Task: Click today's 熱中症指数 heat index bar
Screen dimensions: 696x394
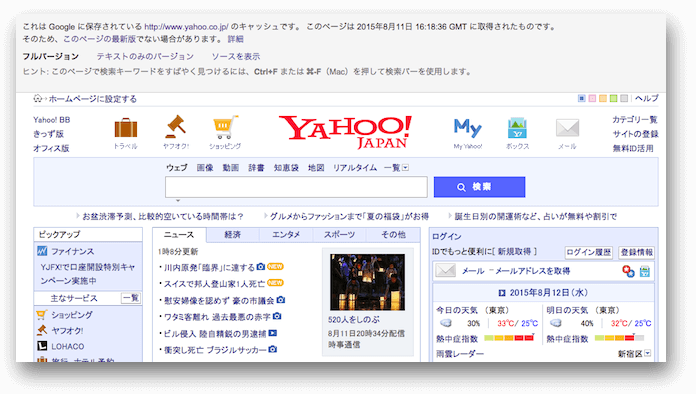Action: [509, 338]
